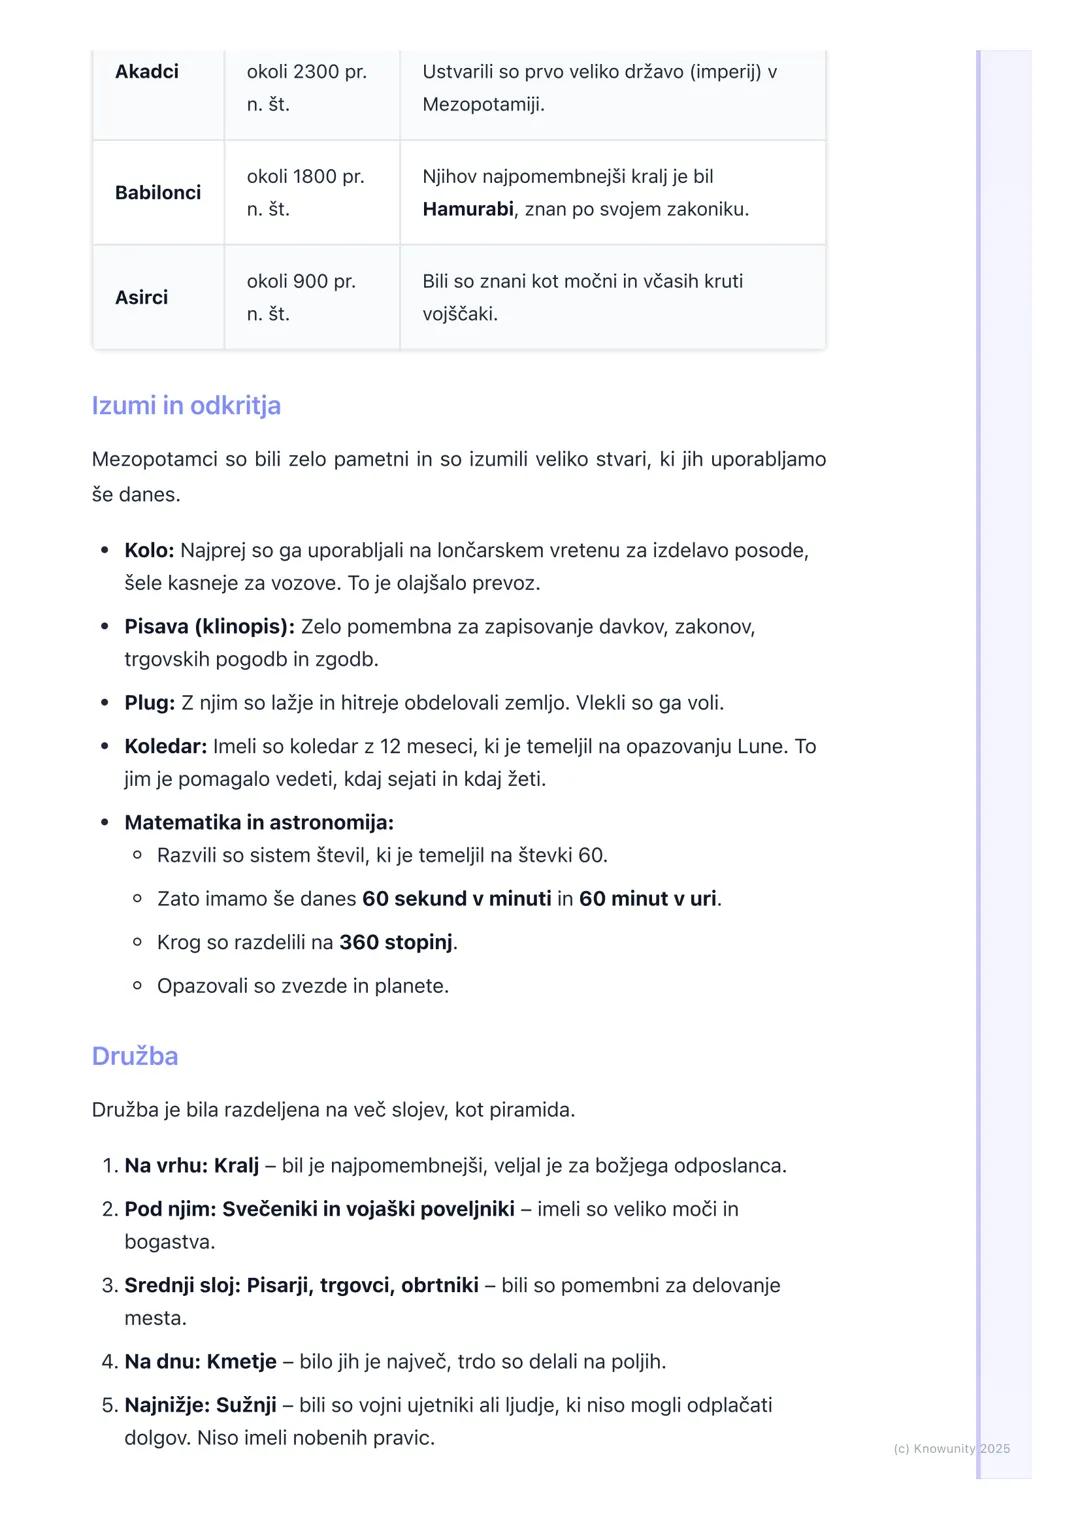Click the "Plug:" bullet label
This screenshot has height=1528, width=1080.
149,703
